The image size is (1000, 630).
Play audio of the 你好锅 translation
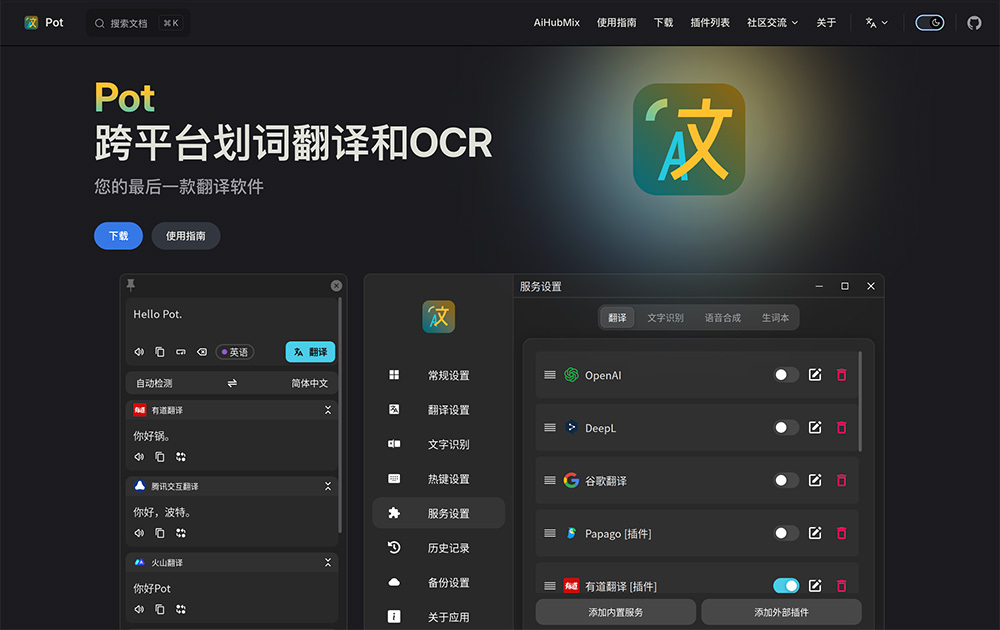click(139, 457)
